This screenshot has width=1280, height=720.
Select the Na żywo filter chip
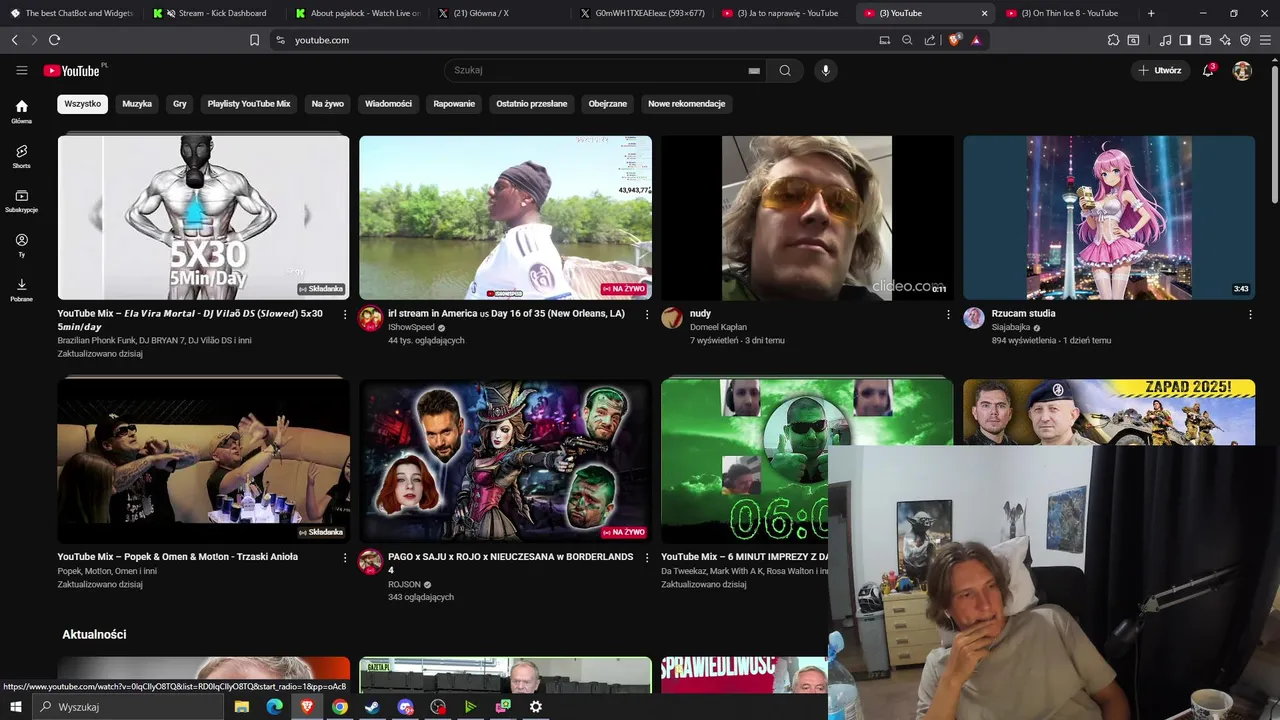[x=327, y=104]
